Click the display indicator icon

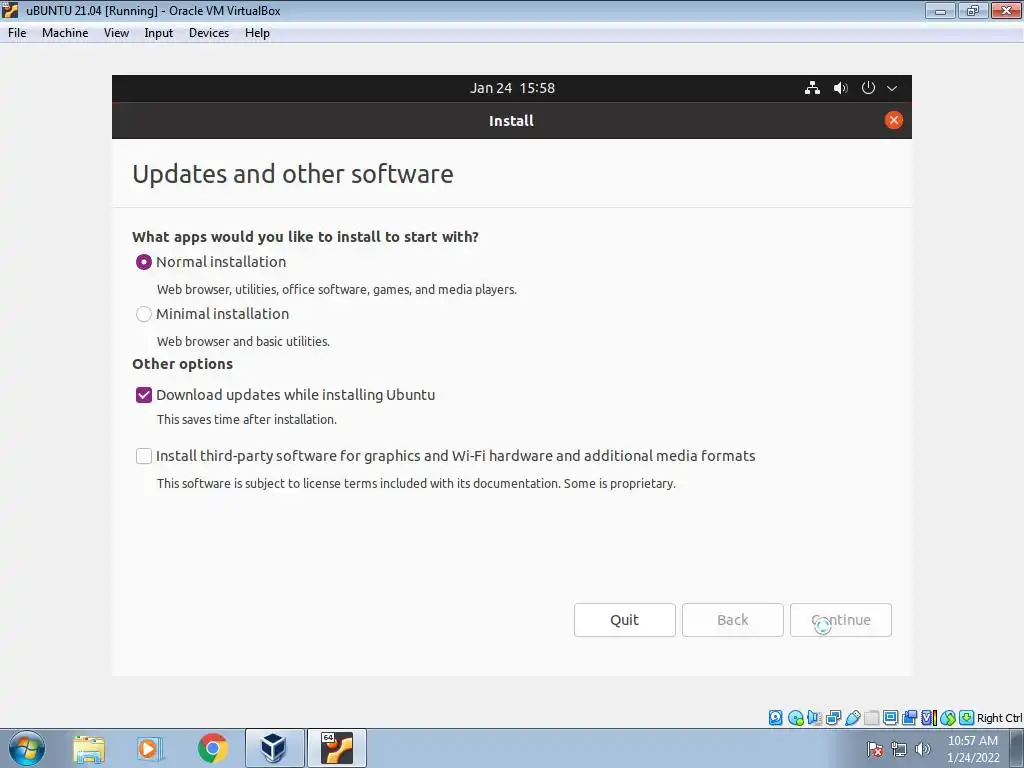click(890, 718)
